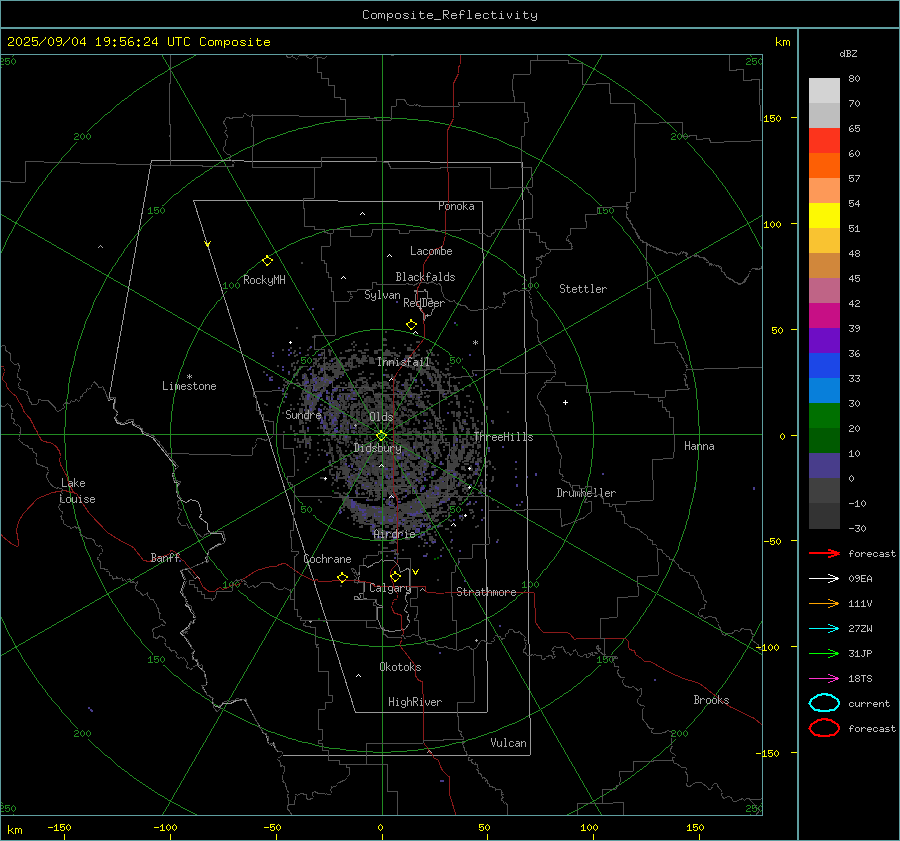Image resolution: width=900 pixels, height=841 pixels.
Task: Click the Hanna city label
Action: pyautogui.click(x=699, y=446)
